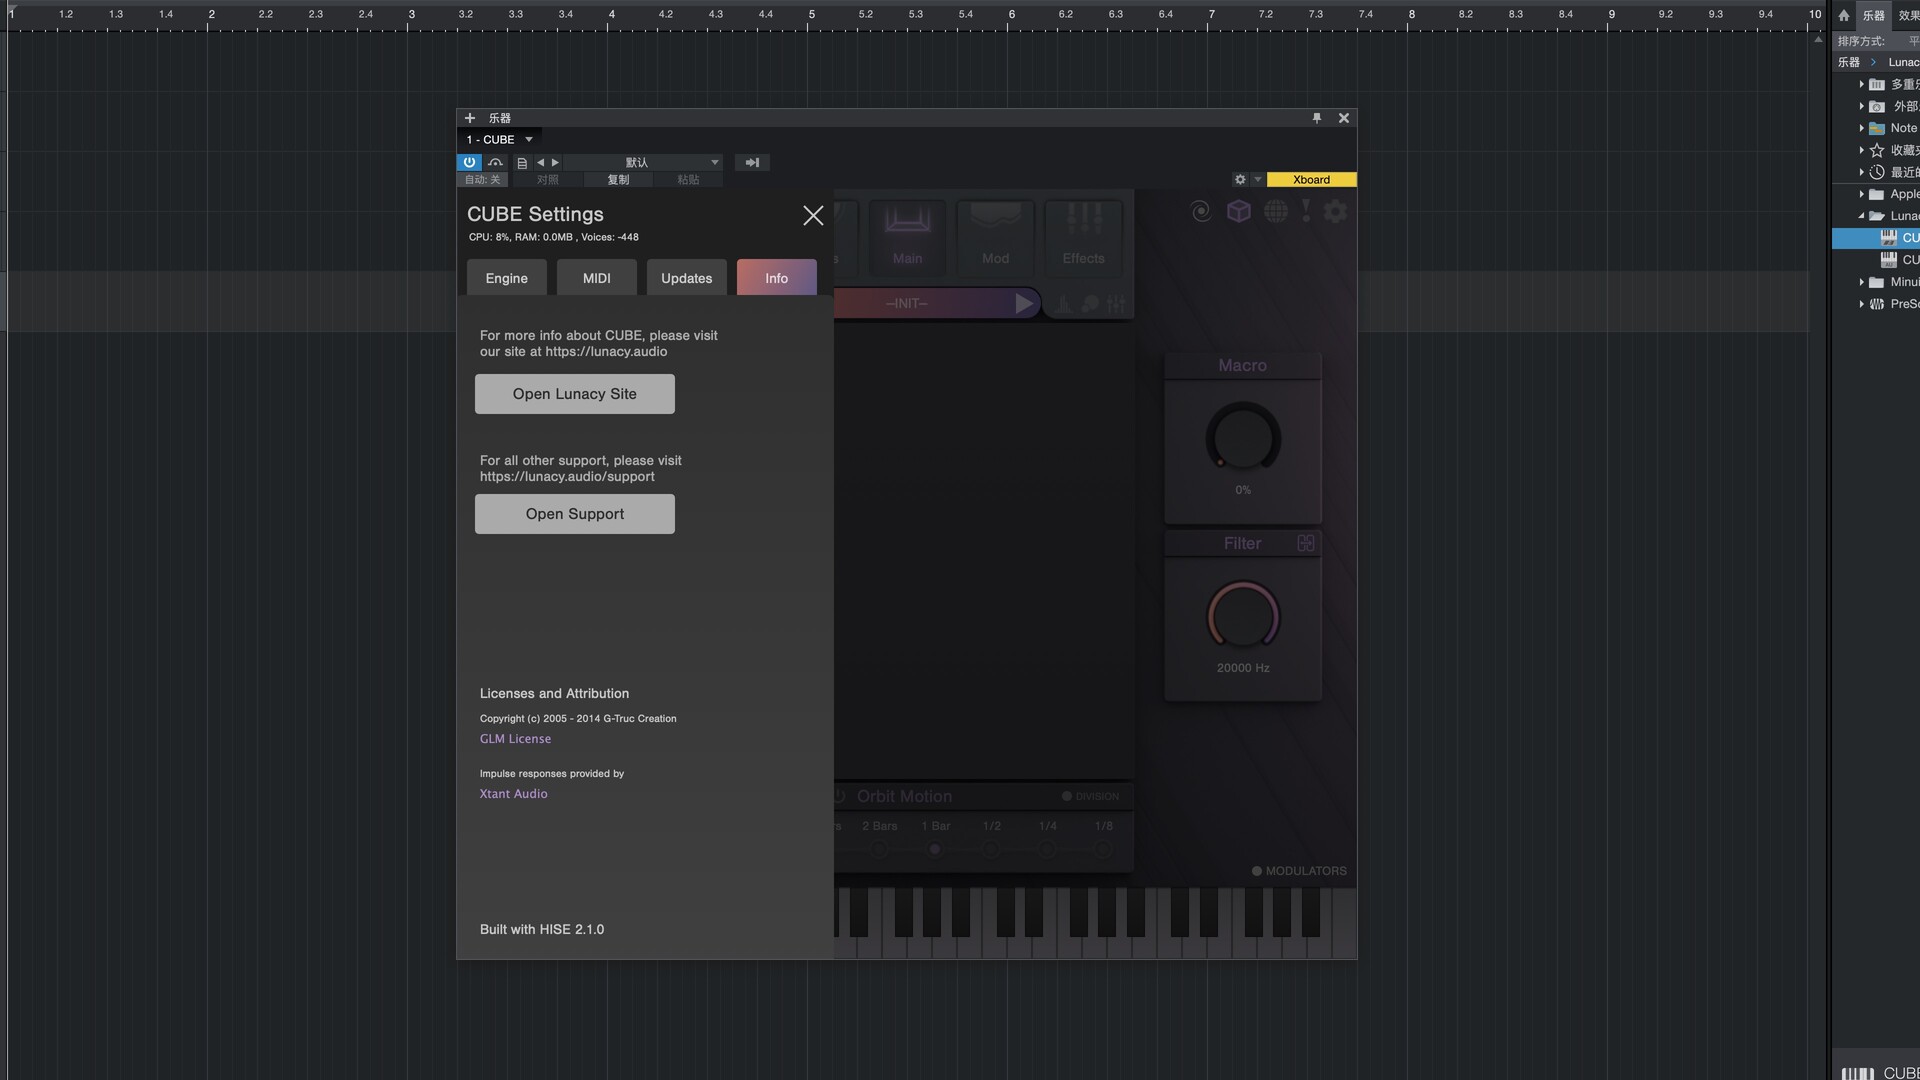Switch to the Updates tab
This screenshot has width=1920, height=1080.
tap(687, 278)
